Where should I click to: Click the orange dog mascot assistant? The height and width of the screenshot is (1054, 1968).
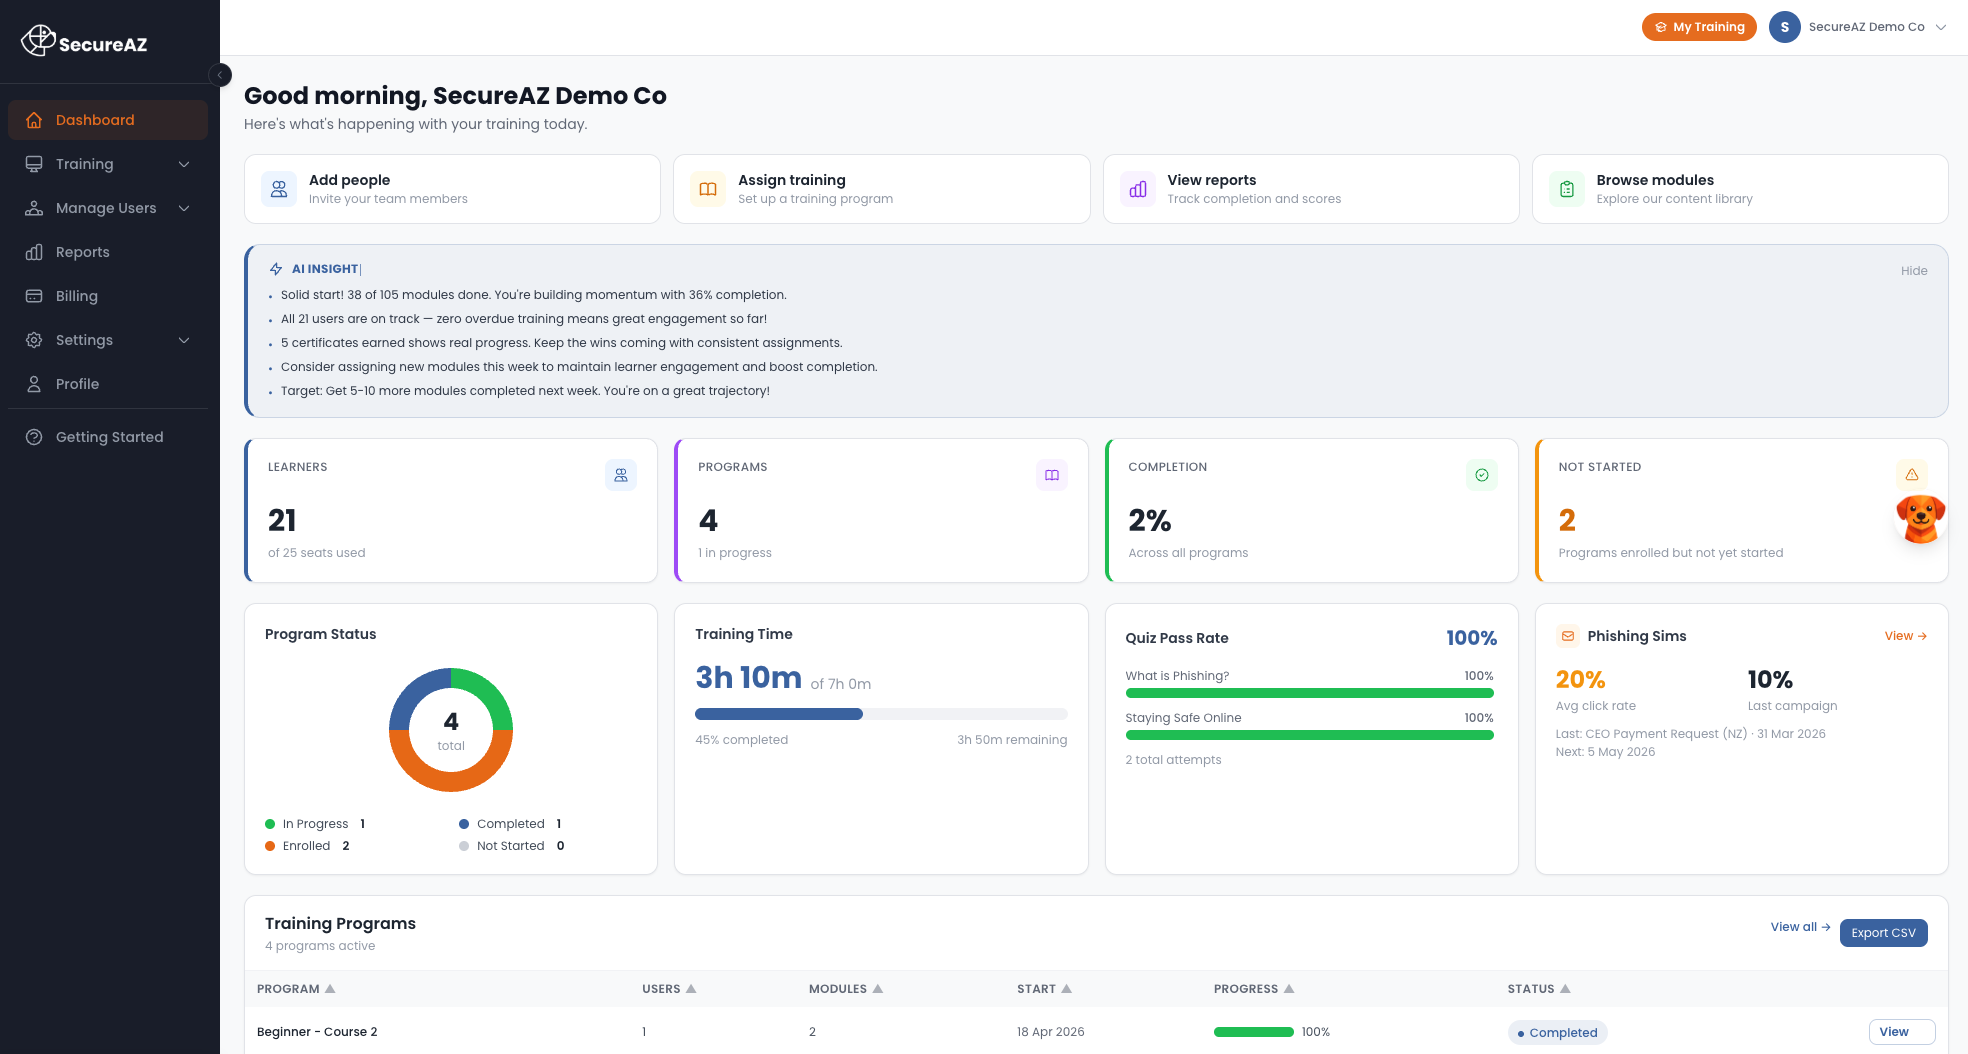click(x=1921, y=519)
